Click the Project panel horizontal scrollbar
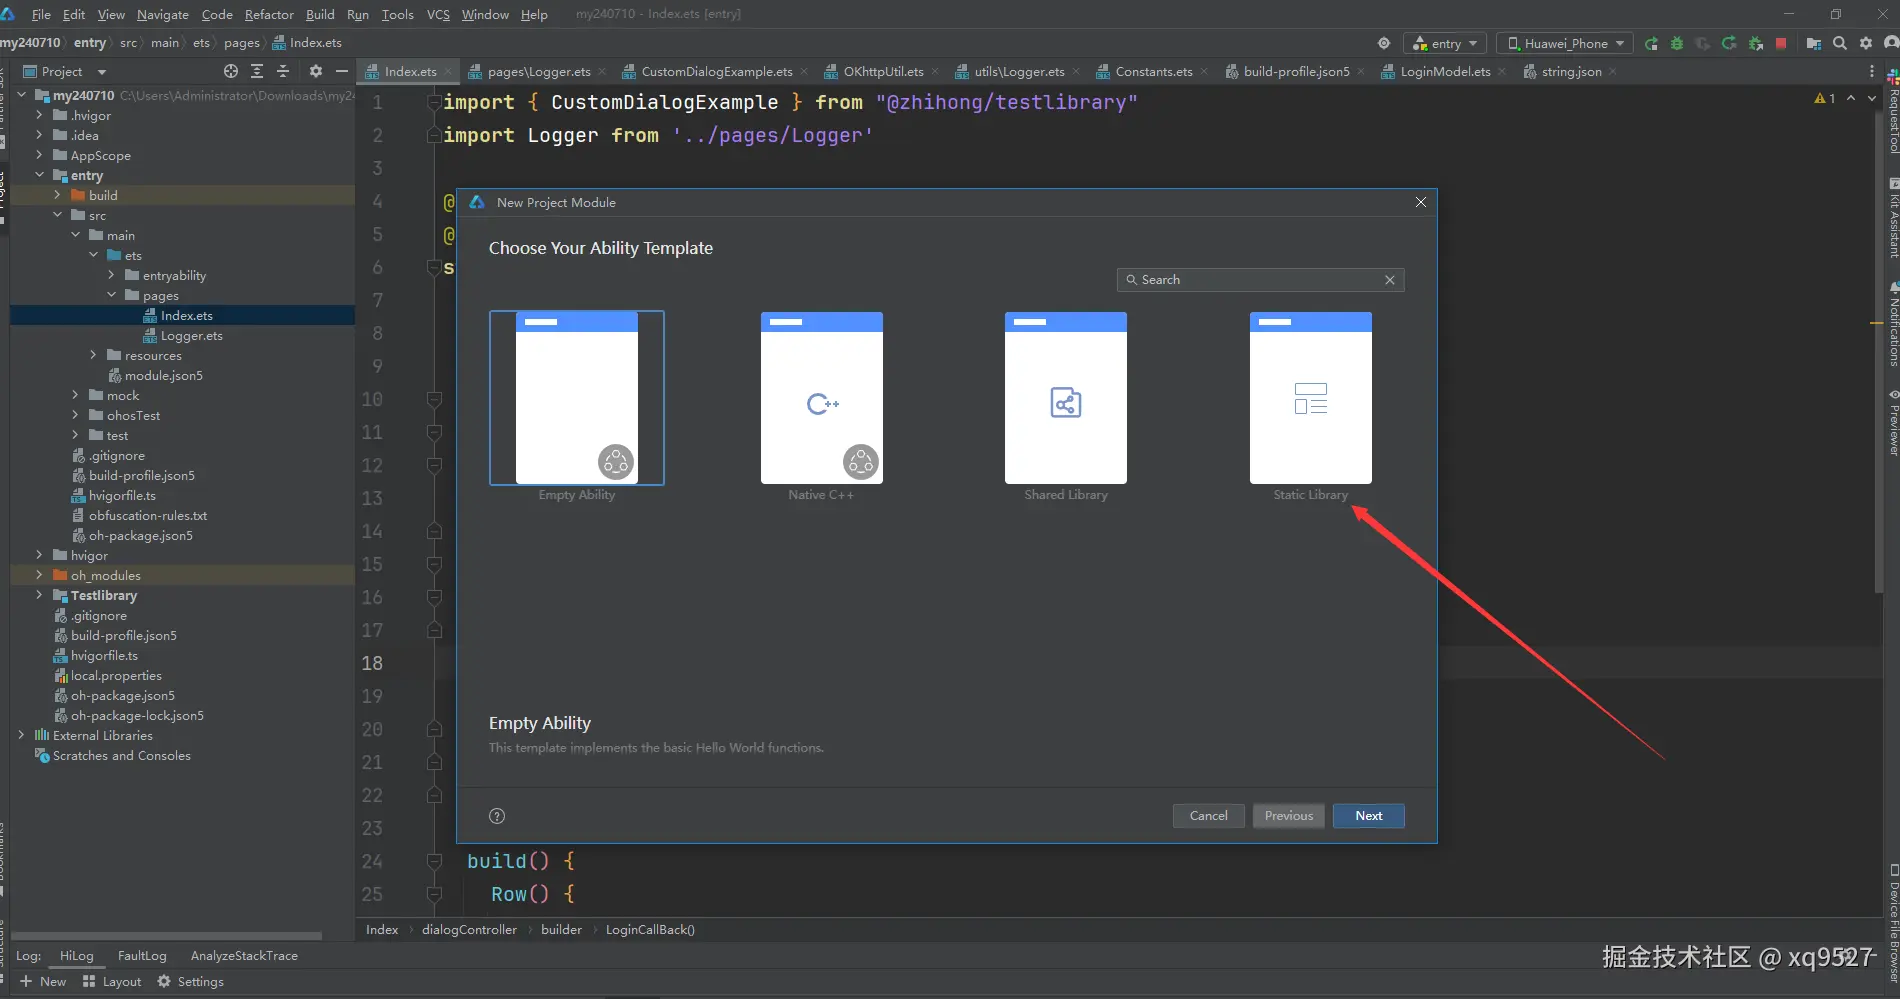The width and height of the screenshot is (1900, 999). point(166,937)
